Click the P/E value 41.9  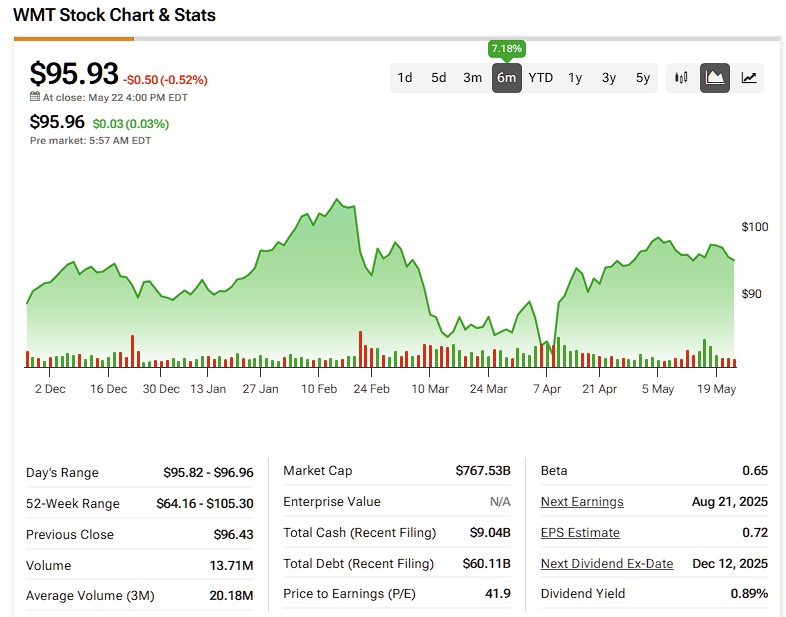point(498,594)
